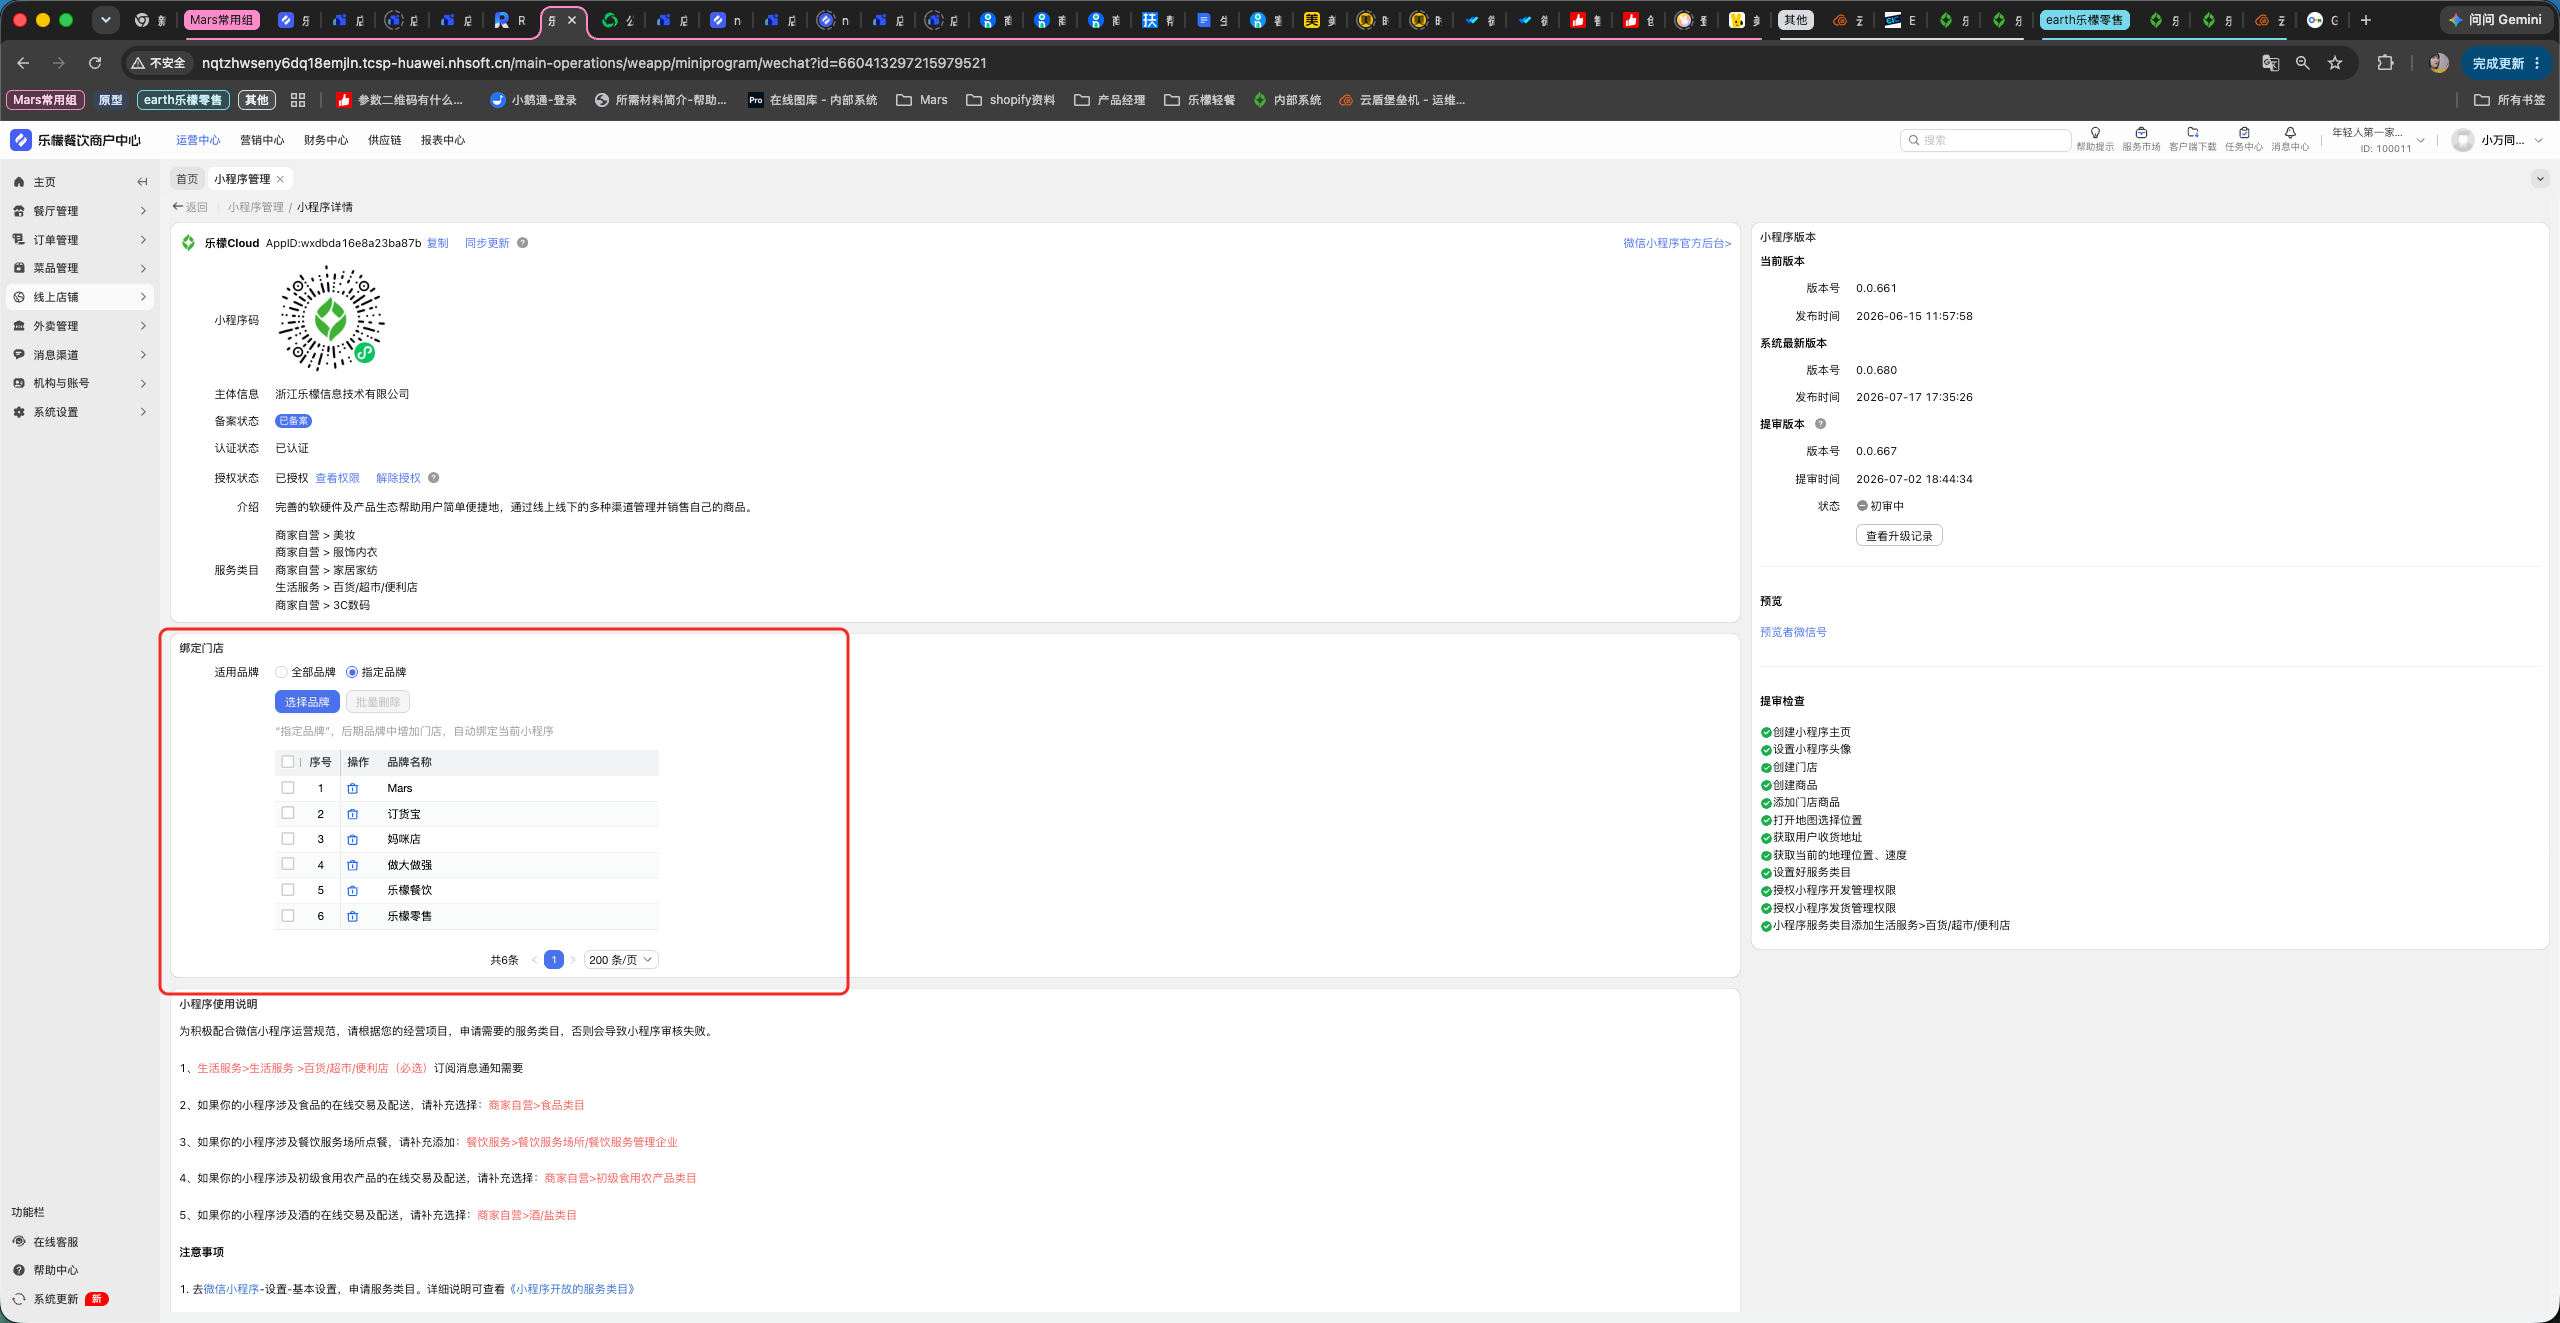Image resolution: width=2560 pixels, height=1323 pixels.
Task: Click help icon beside 解除授权
Action: point(433,478)
